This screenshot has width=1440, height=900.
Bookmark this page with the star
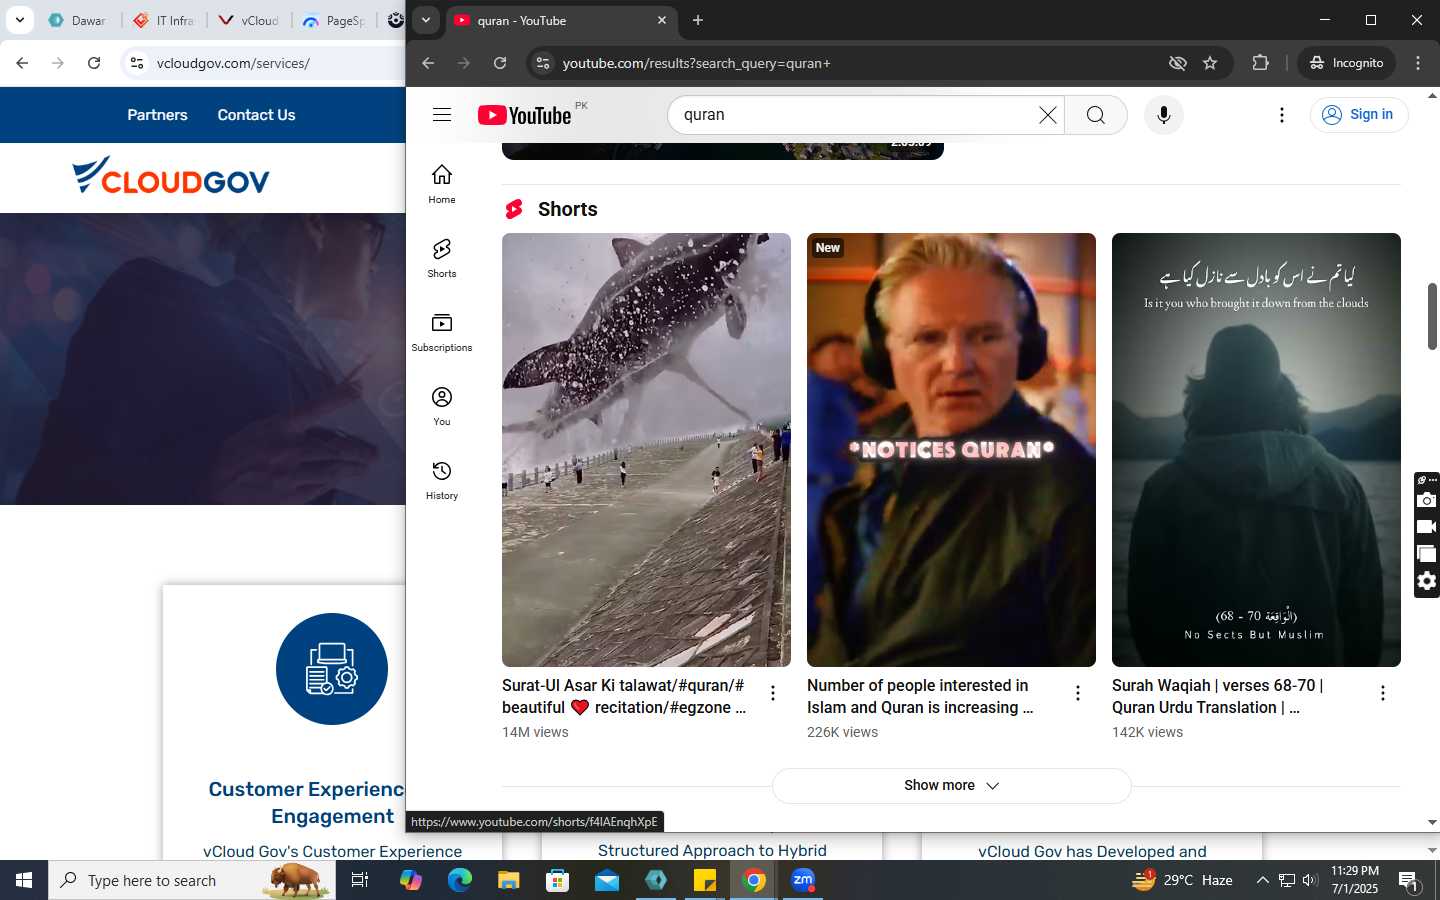(x=1210, y=63)
